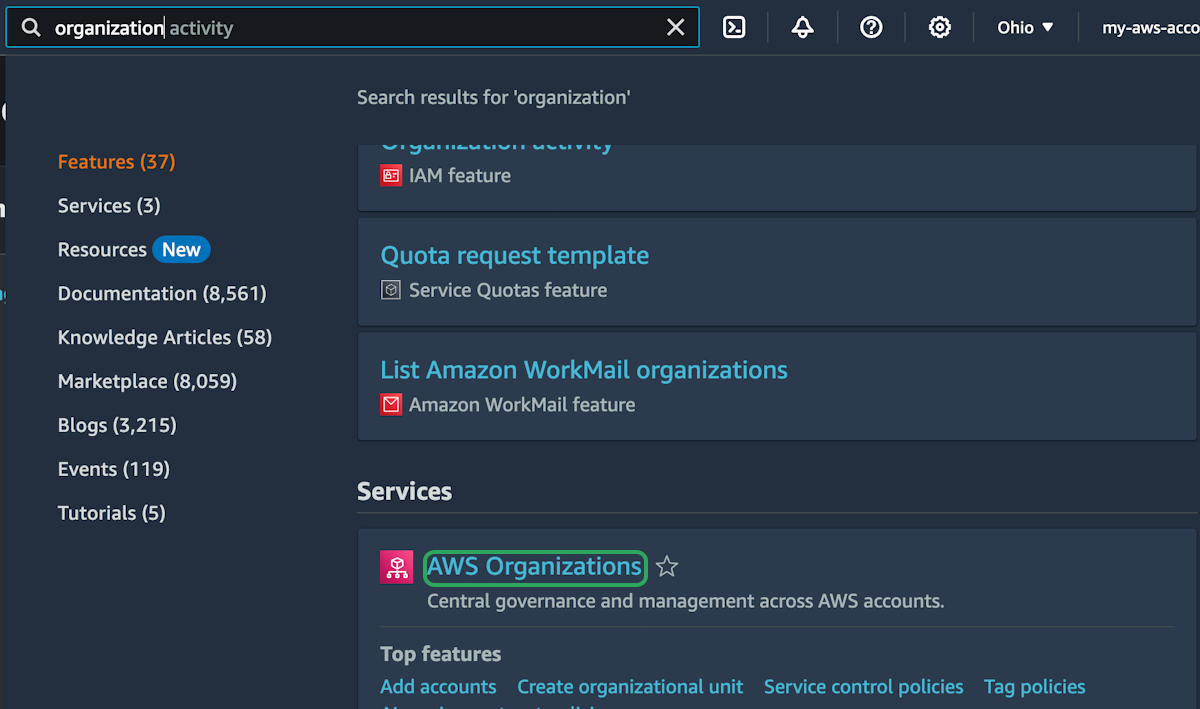Screen dimensions: 1200x709
Task: Open the Organization activity result
Action: coord(497,146)
